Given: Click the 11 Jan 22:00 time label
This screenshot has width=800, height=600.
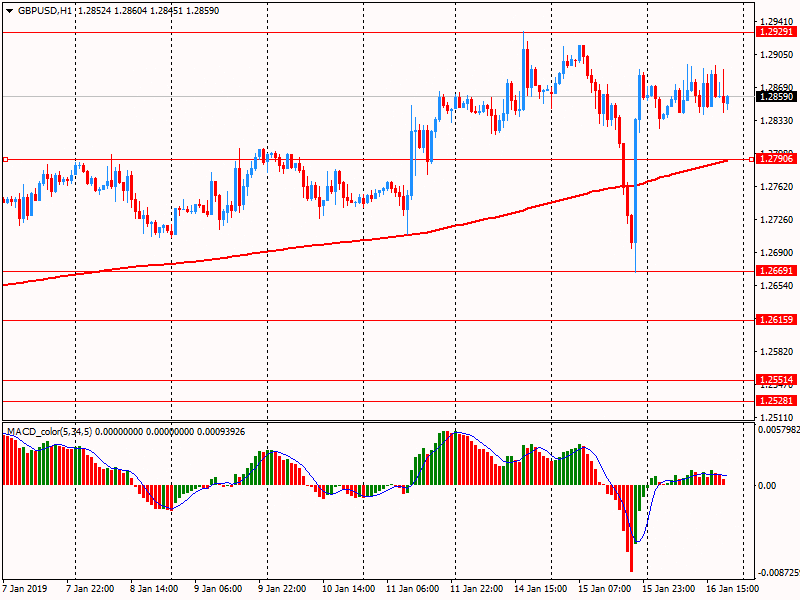Looking at the screenshot, I should pyautogui.click(x=479, y=589).
